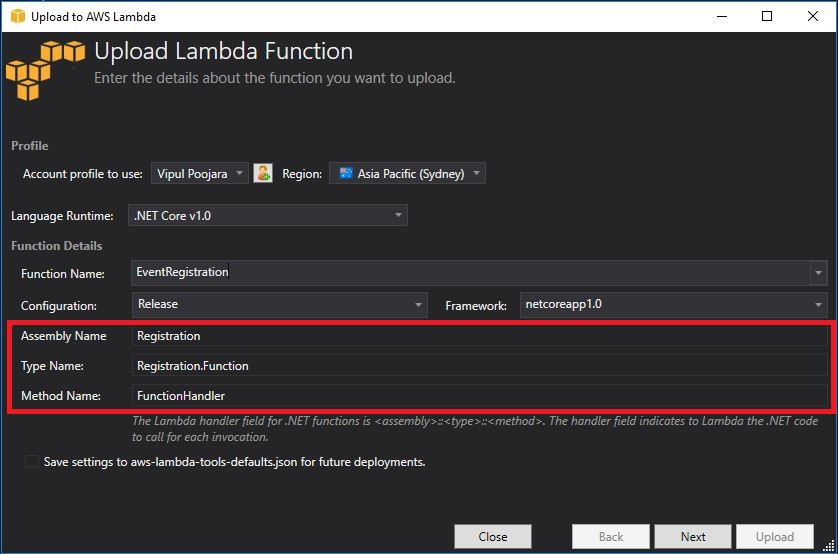Click the 'Profile' section heading
Screen dimensions: 838x554
click(30, 146)
